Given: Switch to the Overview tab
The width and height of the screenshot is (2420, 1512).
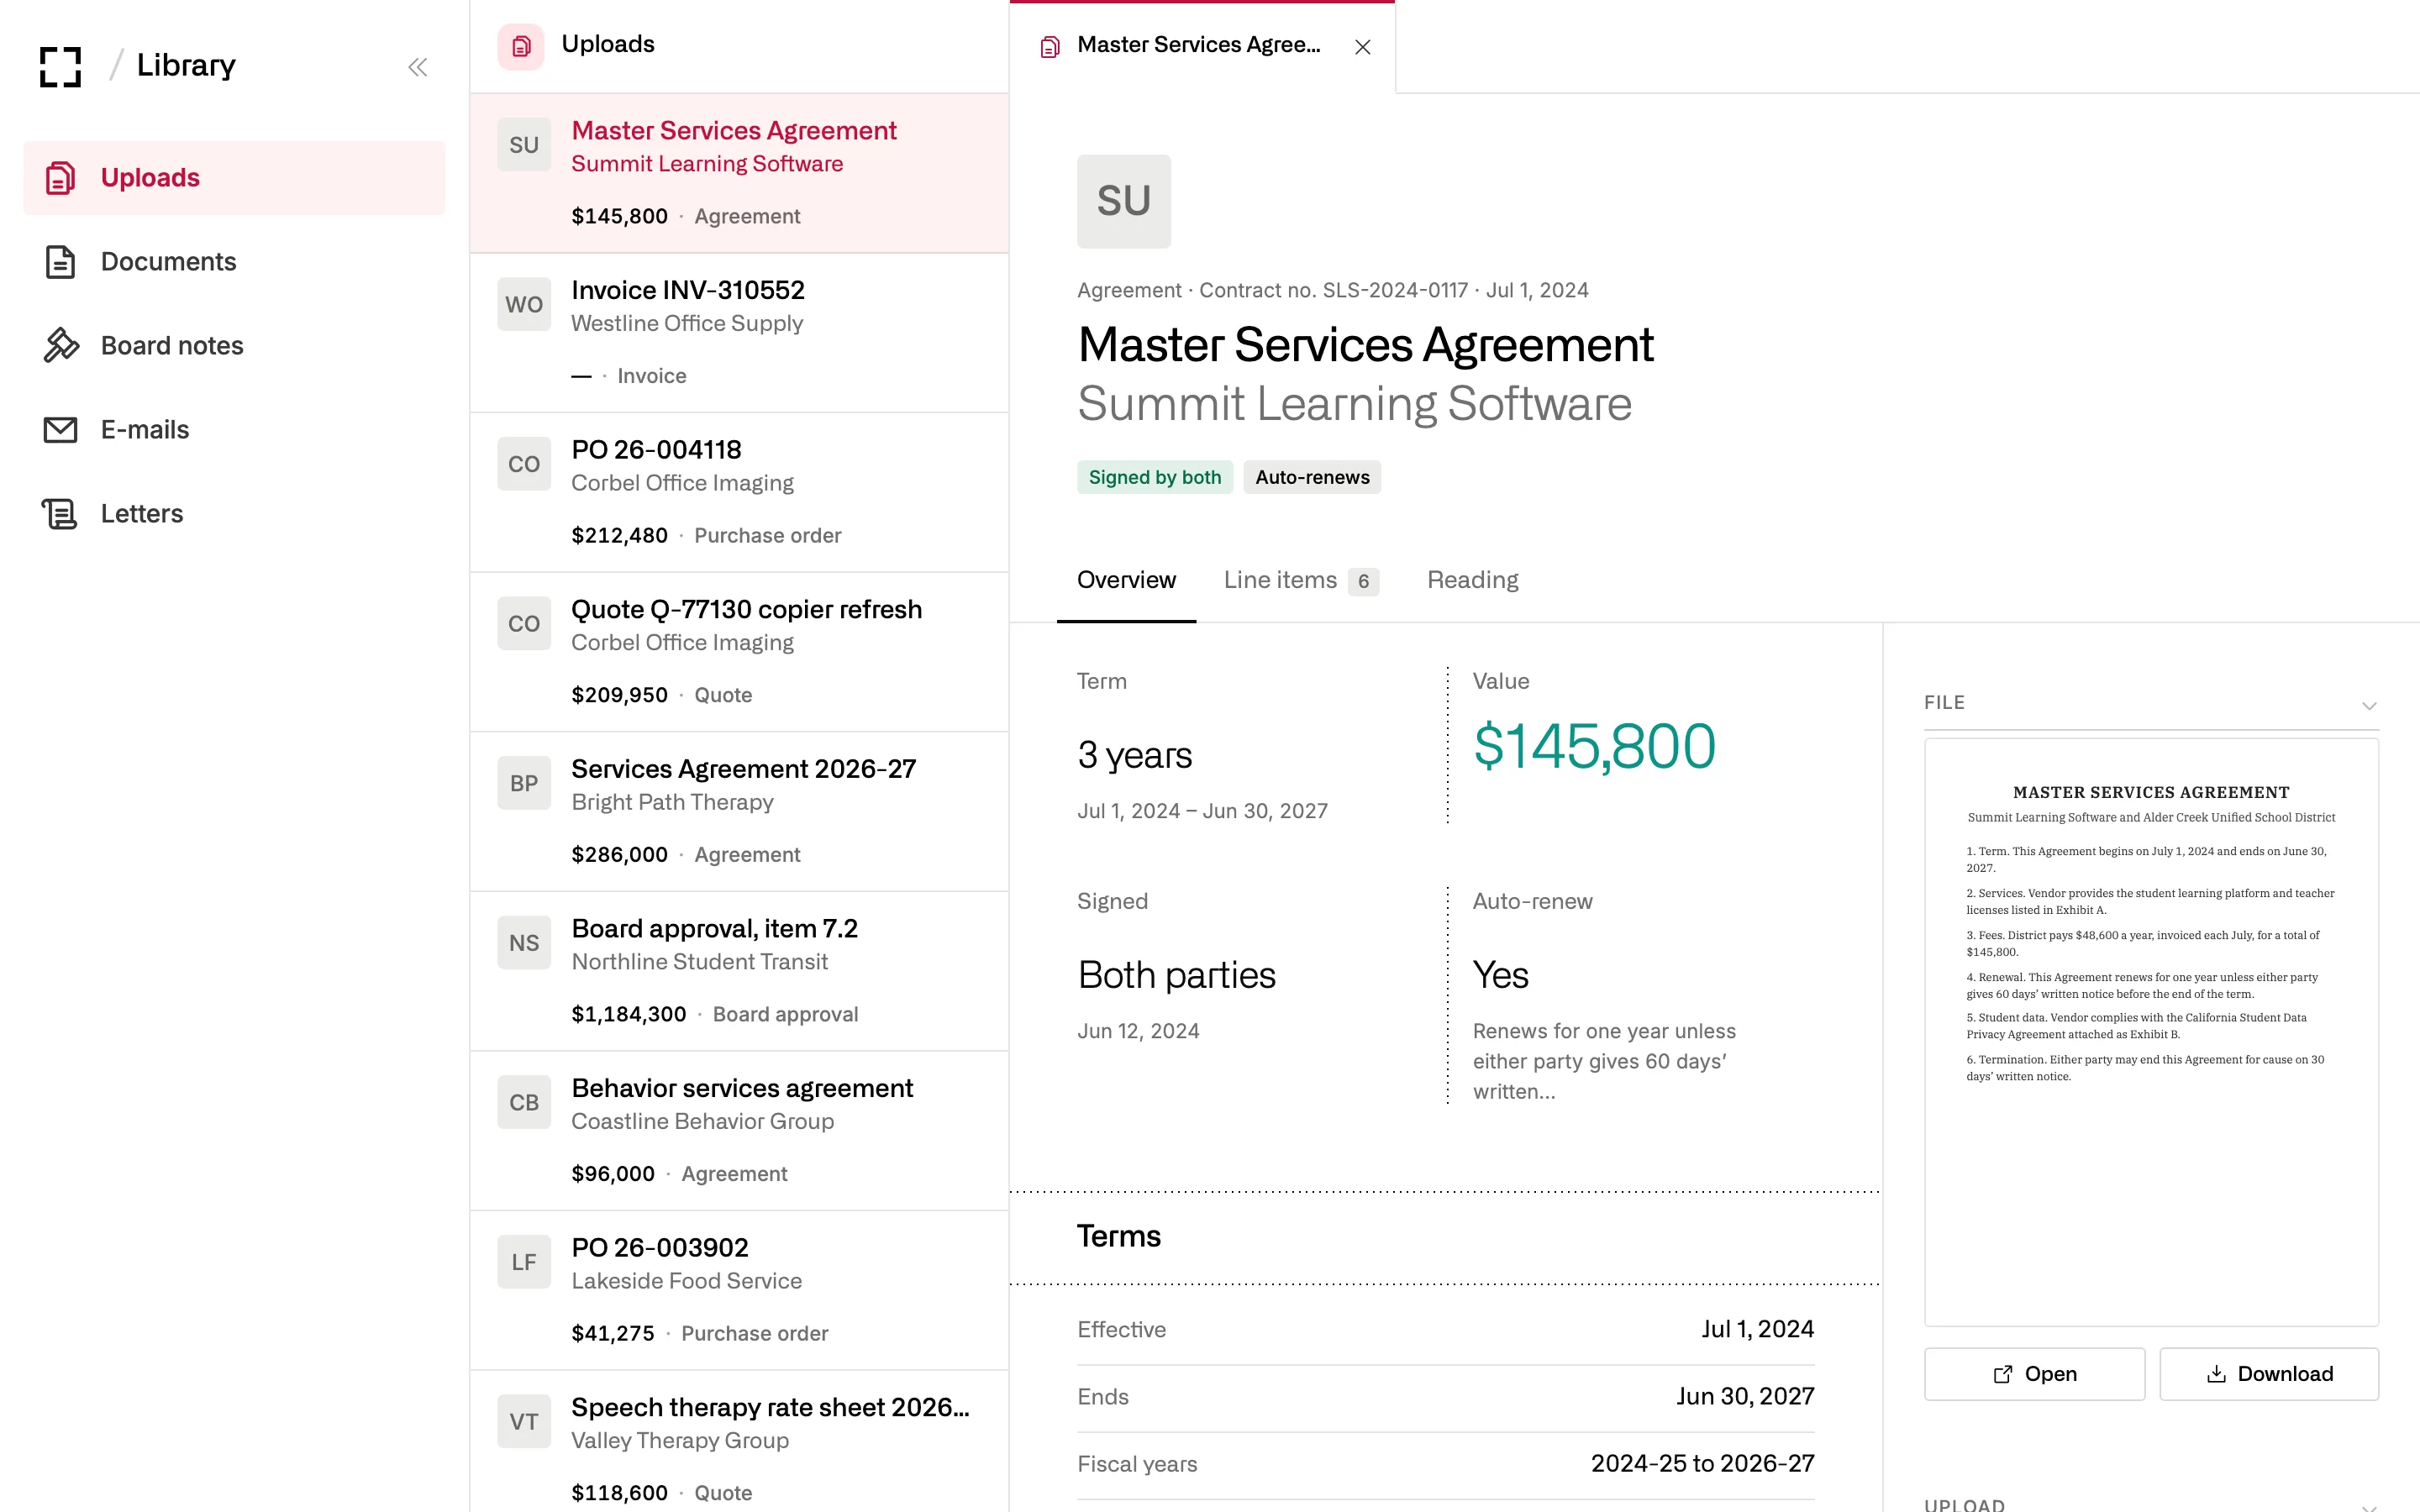Looking at the screenshot, I should click(1126, 580).
